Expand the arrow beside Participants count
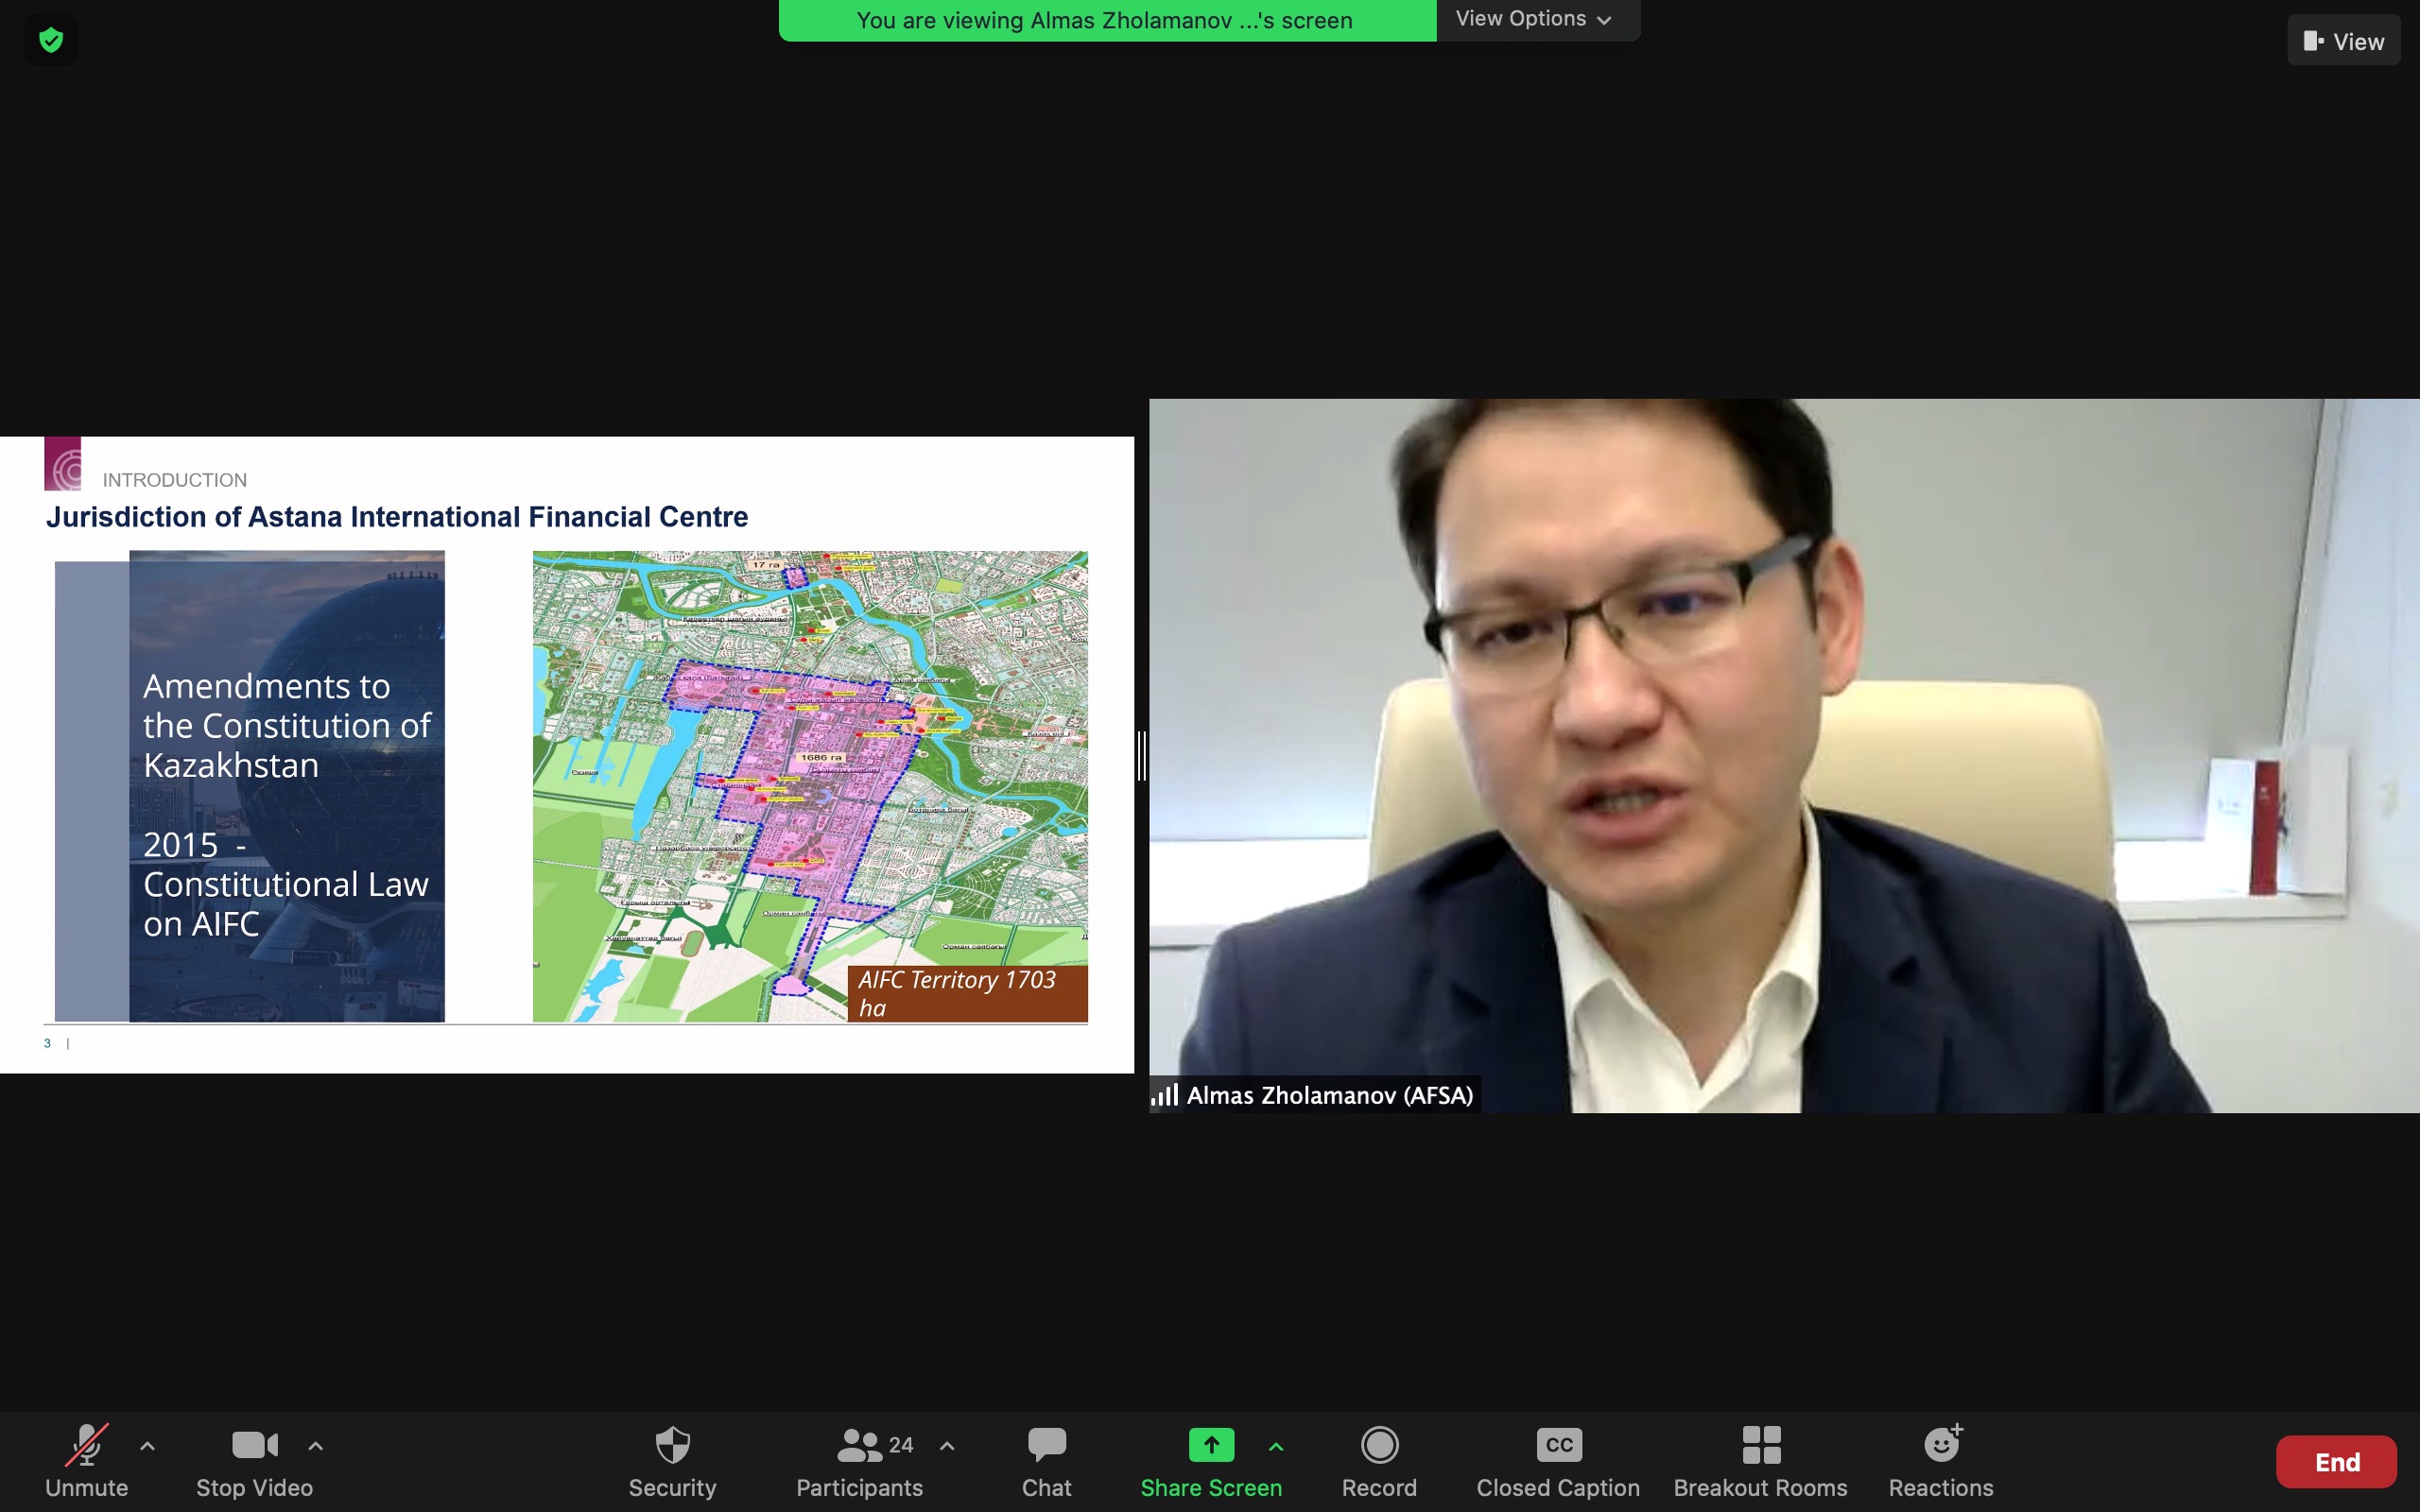Screen dimensions: 2420x1512 tap(947, 1446)
